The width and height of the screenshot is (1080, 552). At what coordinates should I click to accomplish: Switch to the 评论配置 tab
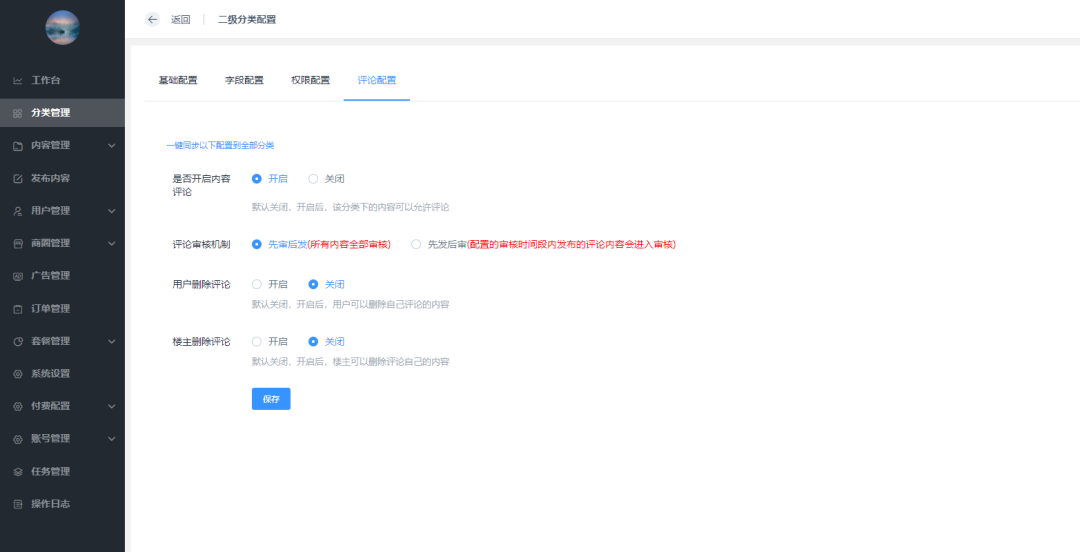tap(377, 80)
